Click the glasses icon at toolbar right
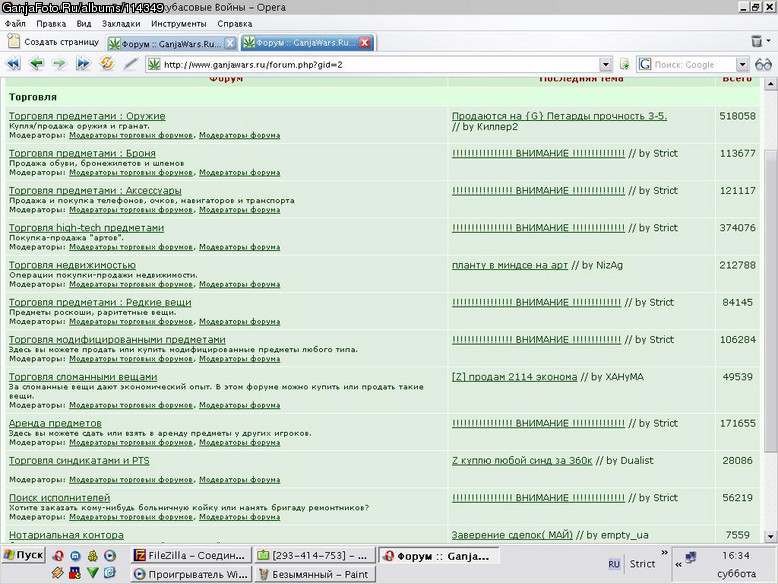 764,65
